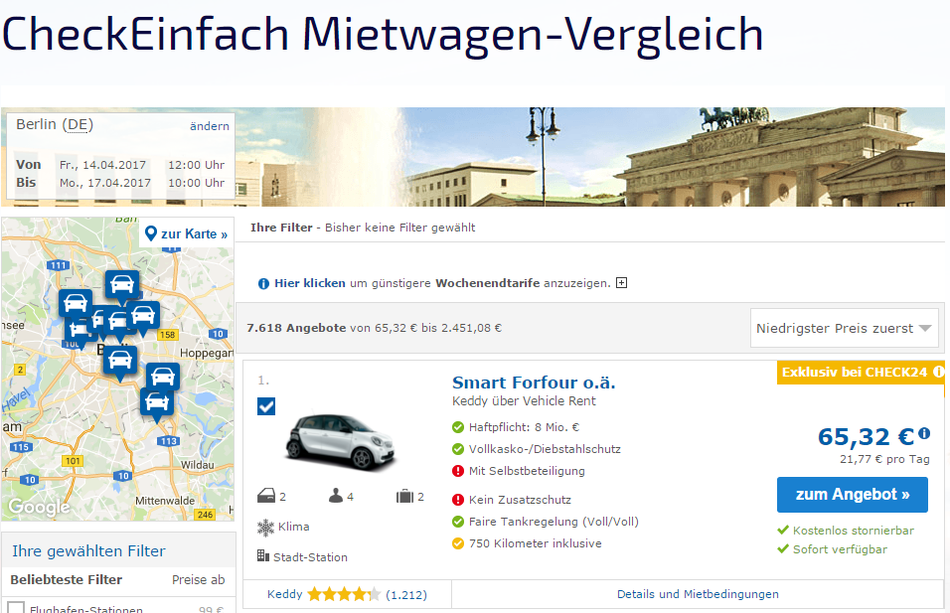Click the car station marker beside the 113 road sign

point(156,404)
